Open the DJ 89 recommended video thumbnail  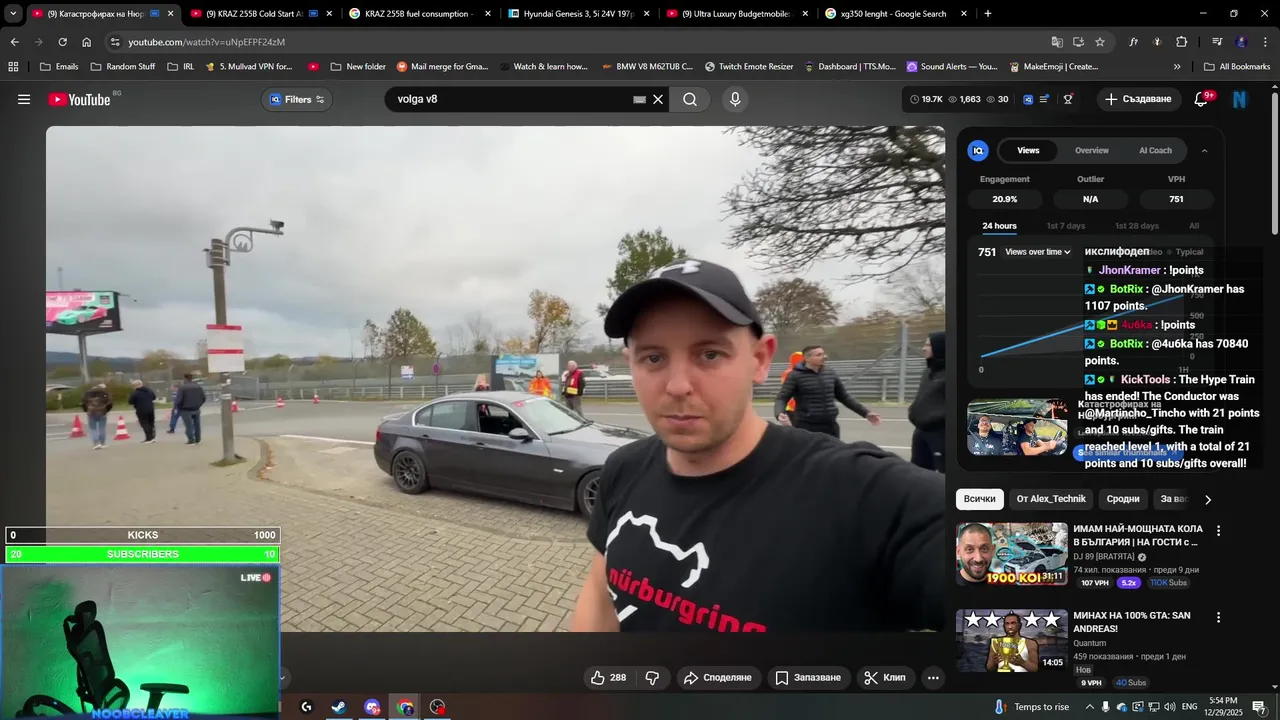click(x=1012, y=553)
